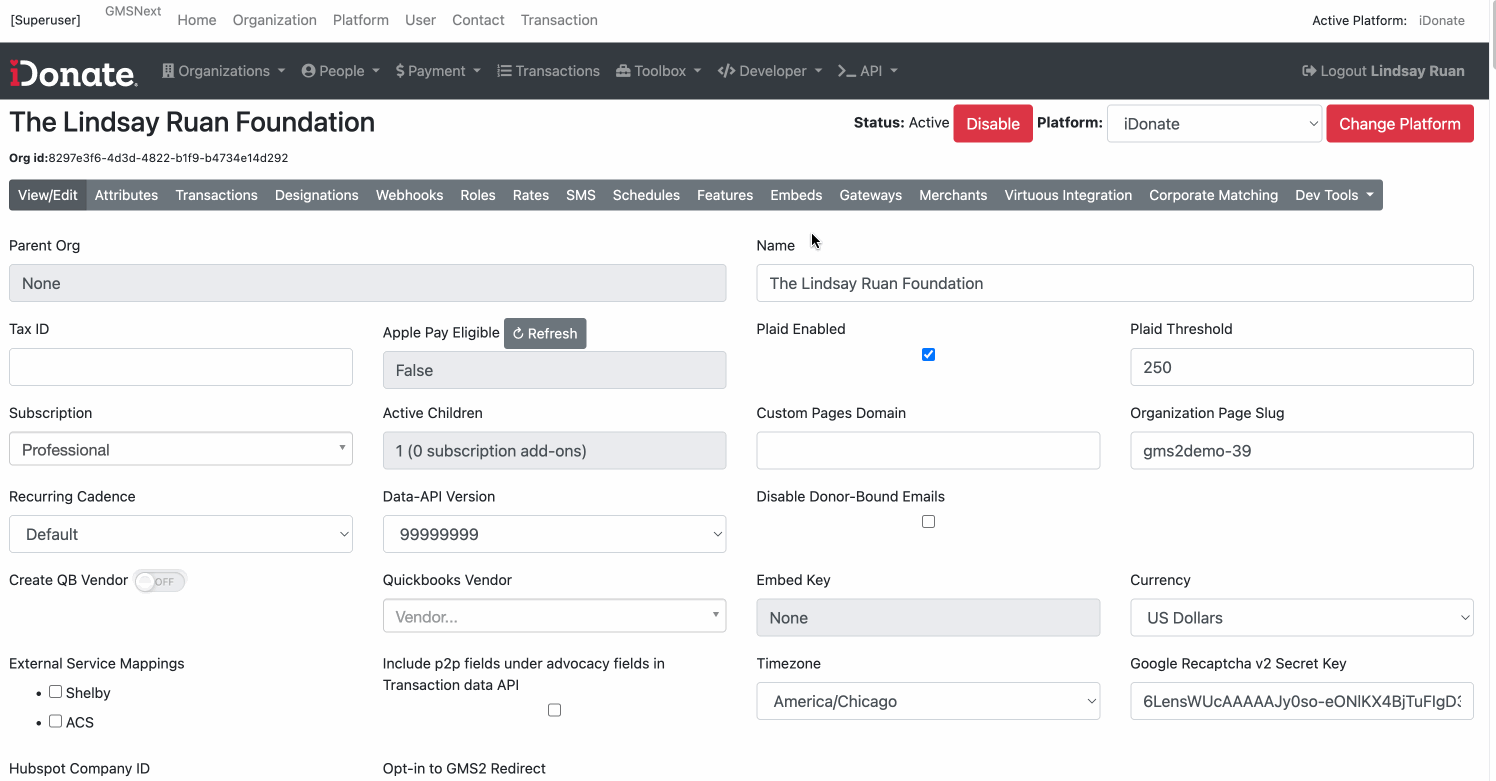Click Google Recaptcha v2 Secret Key field
Viewport: 1496px width, 781px height.
click(1302, 701)
